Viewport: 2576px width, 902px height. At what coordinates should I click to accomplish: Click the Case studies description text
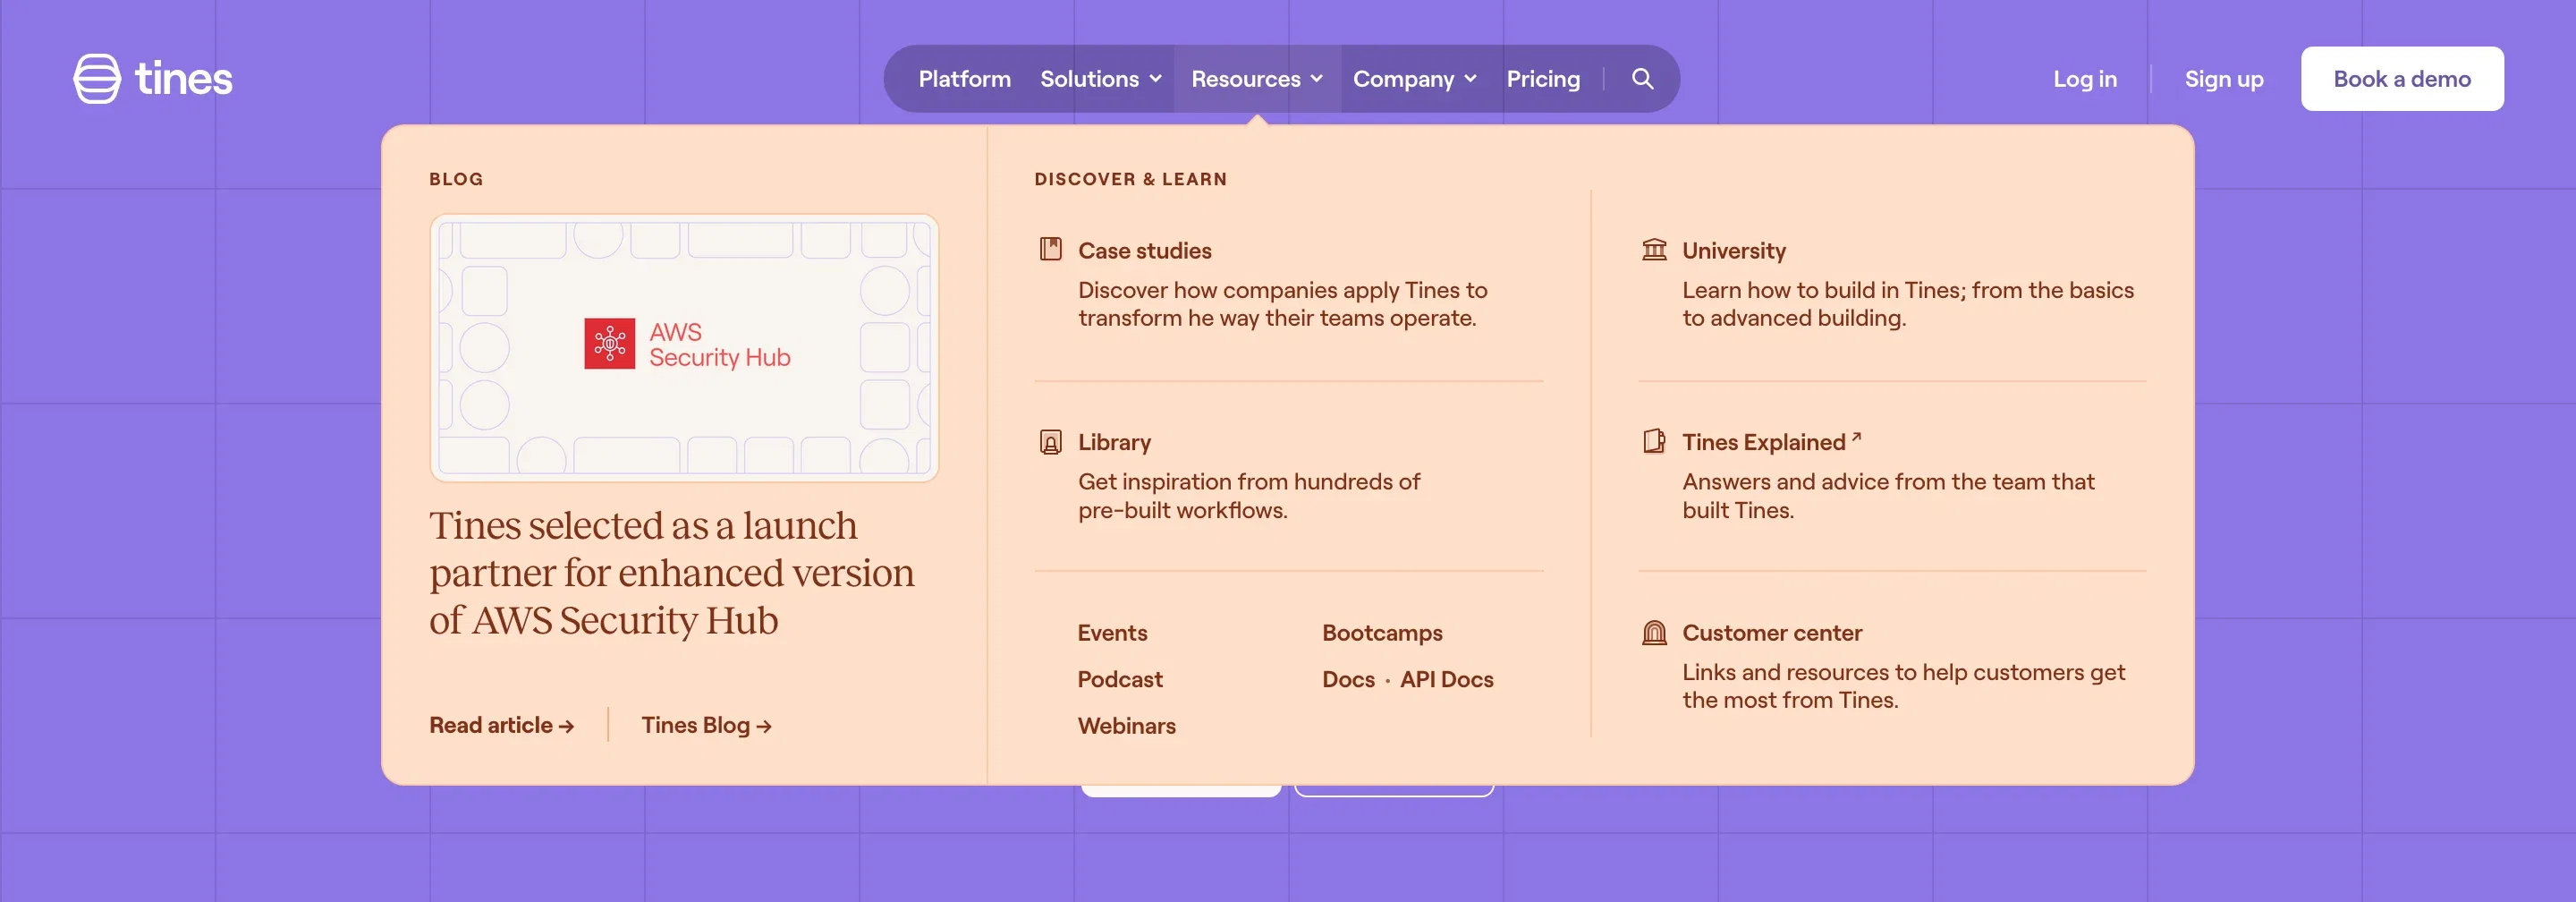pos(1282,304)
